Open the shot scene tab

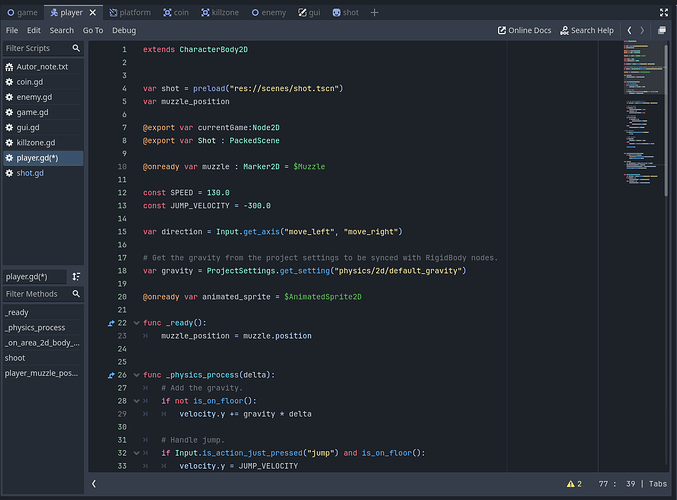pos(345,13)
